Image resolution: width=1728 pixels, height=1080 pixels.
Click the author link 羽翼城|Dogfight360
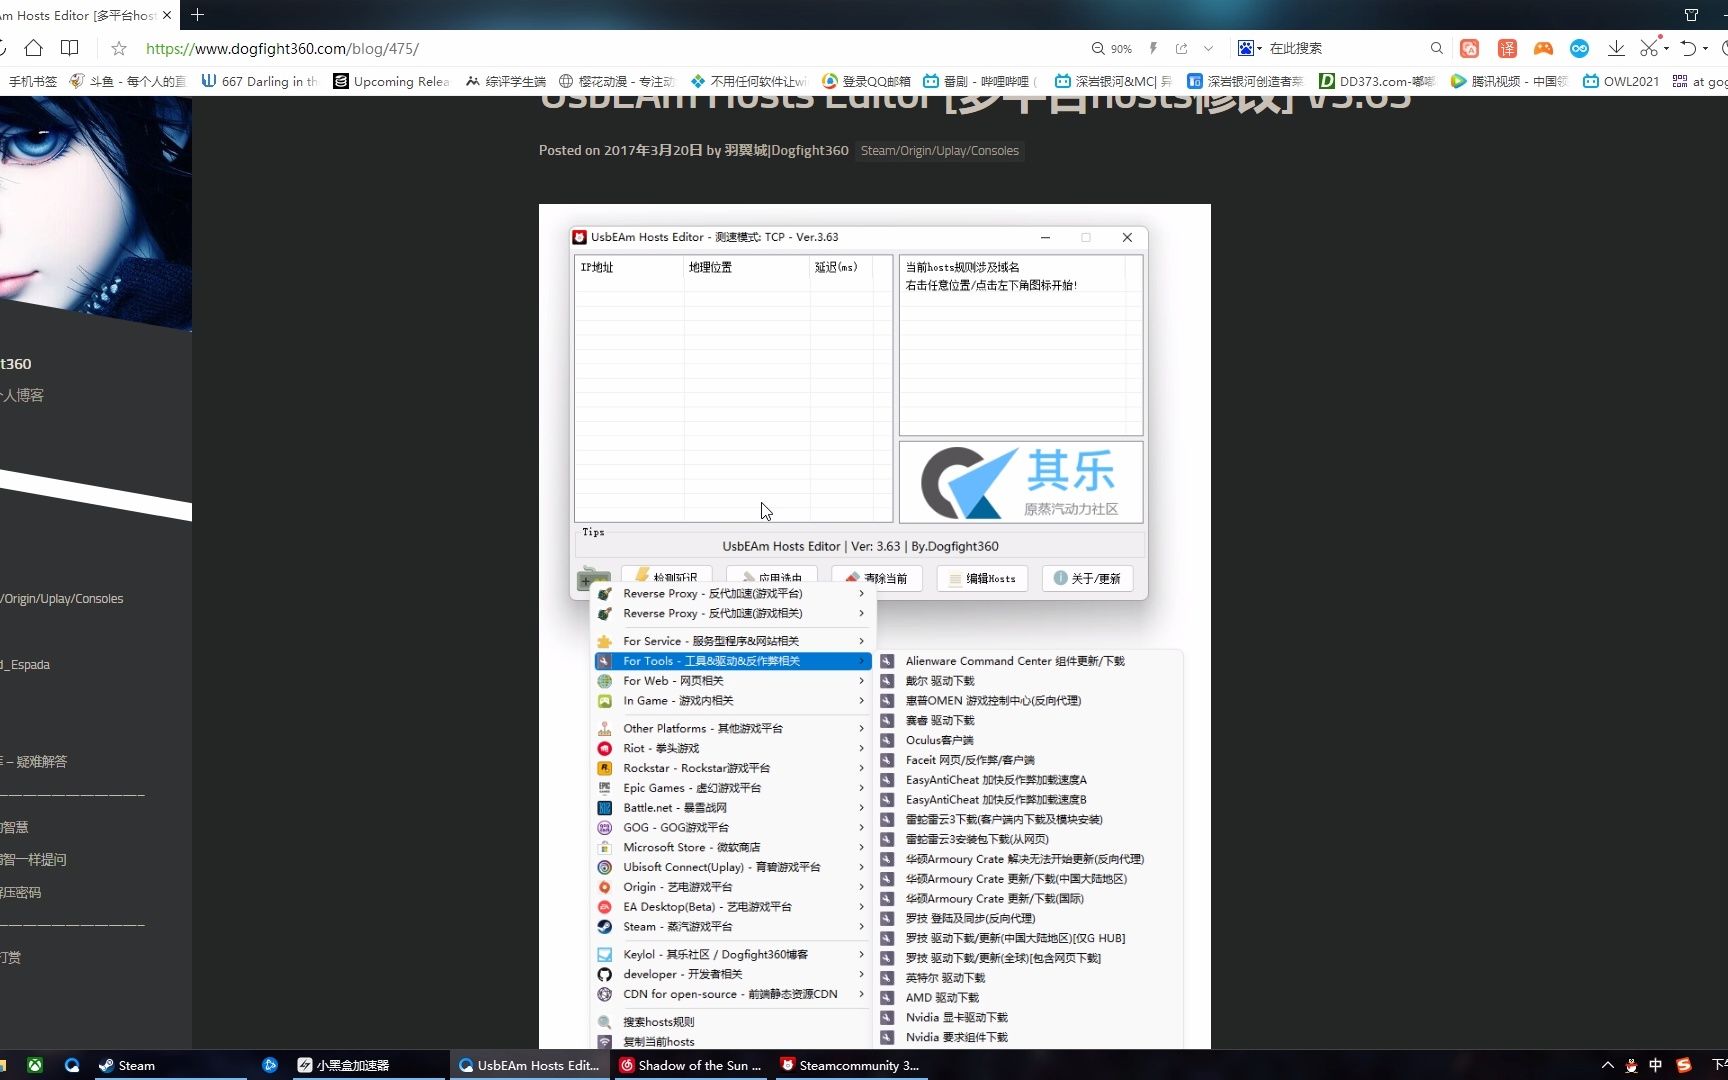(x=786, y=150)
